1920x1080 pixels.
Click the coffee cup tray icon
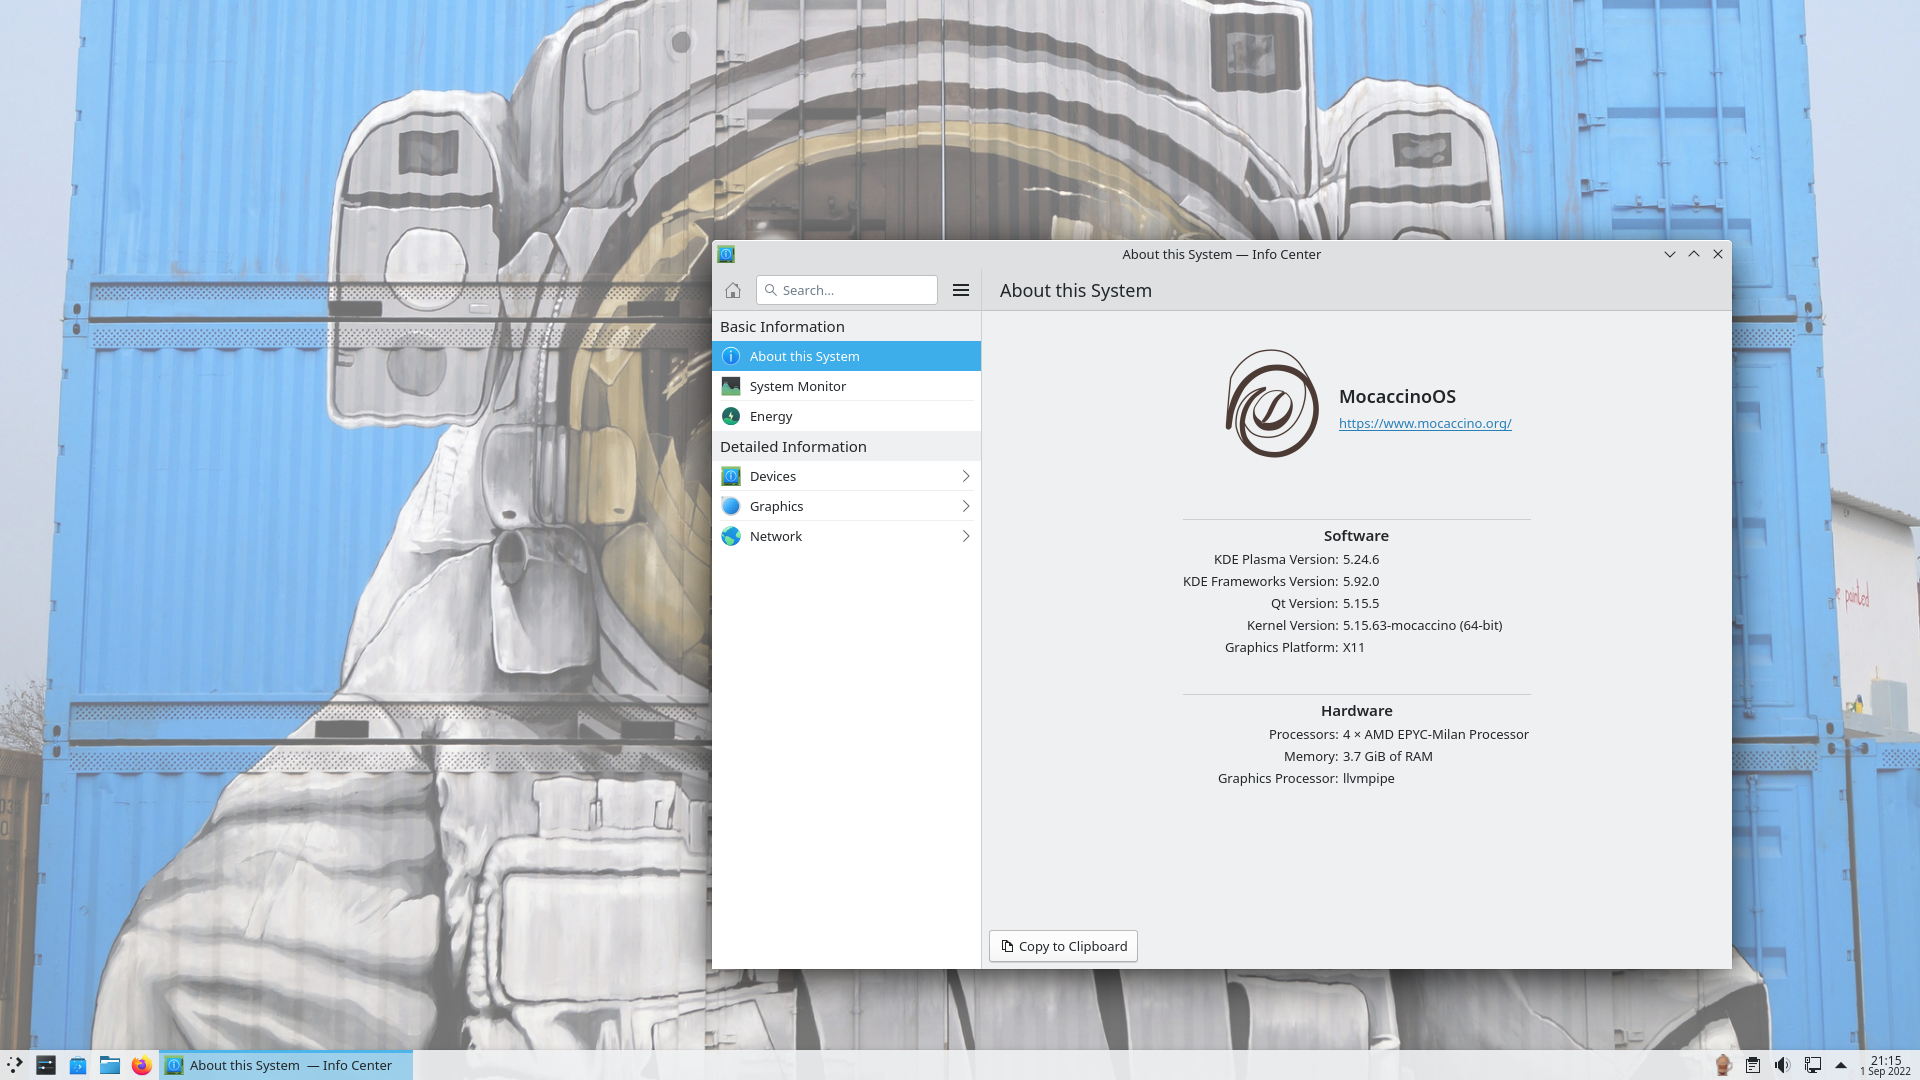[x=1723, y=1065]
